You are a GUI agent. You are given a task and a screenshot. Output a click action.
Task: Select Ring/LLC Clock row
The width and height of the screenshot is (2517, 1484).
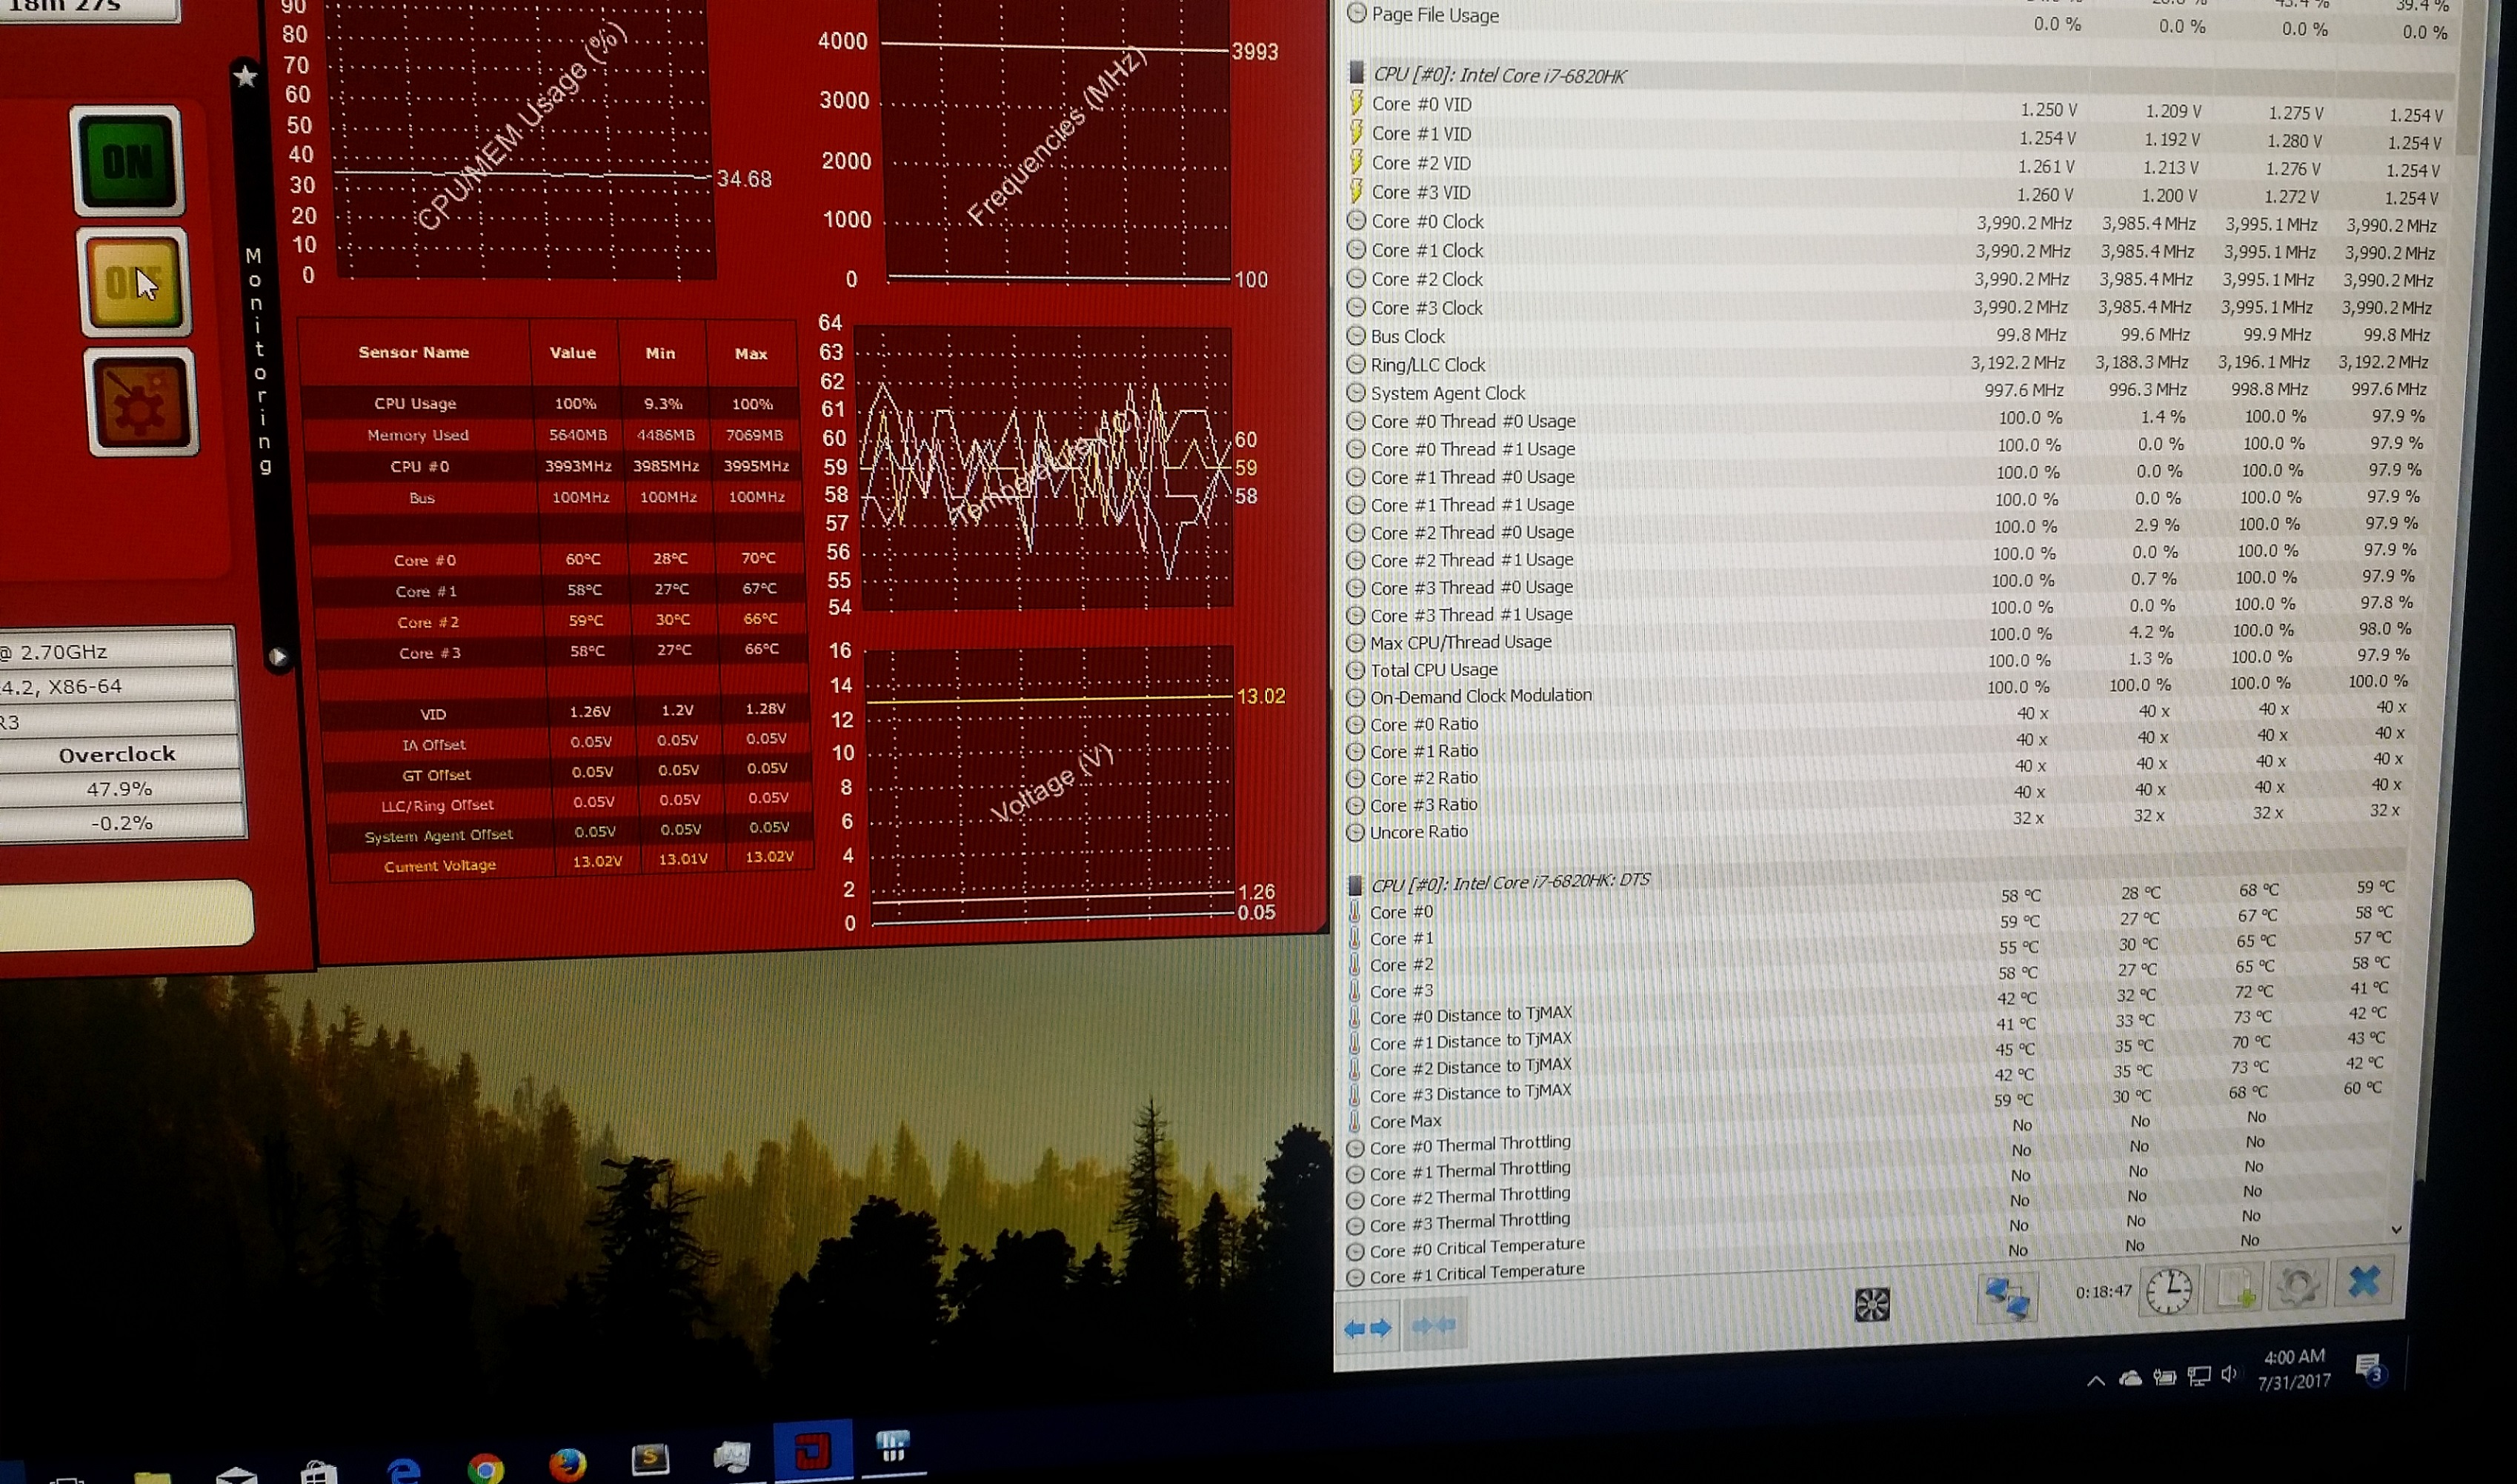pos(1888,364)
